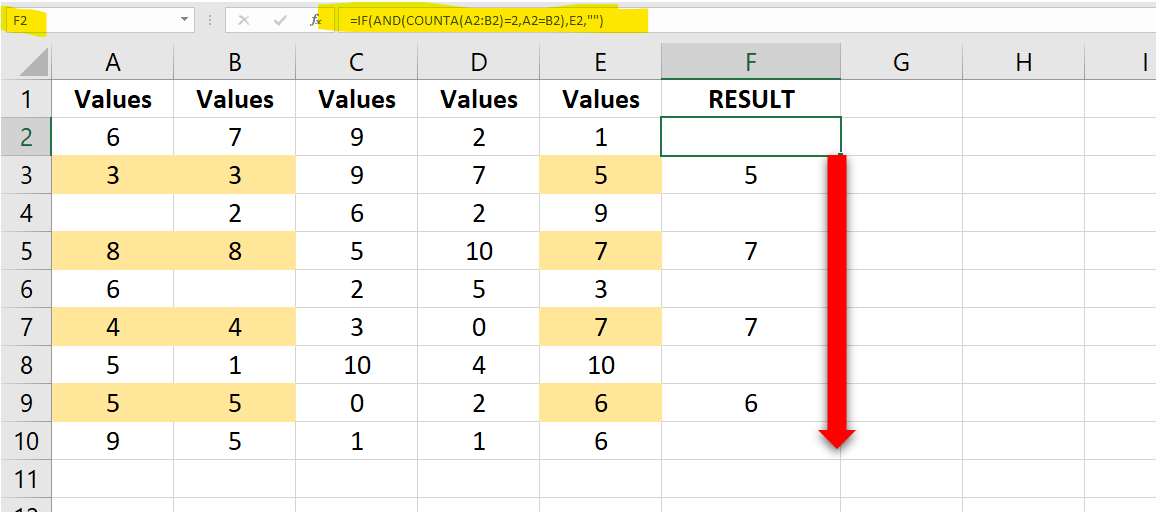Select column D header
This screenshot has width=1156, height=512.
click(479, 62)
